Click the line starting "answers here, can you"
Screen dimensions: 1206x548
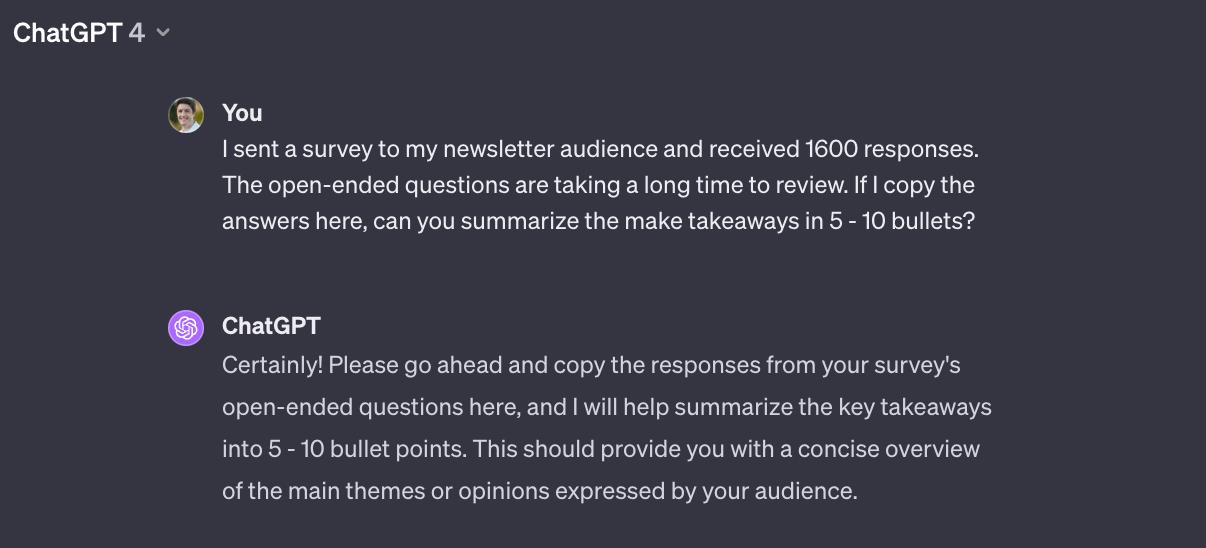(598, 221)
